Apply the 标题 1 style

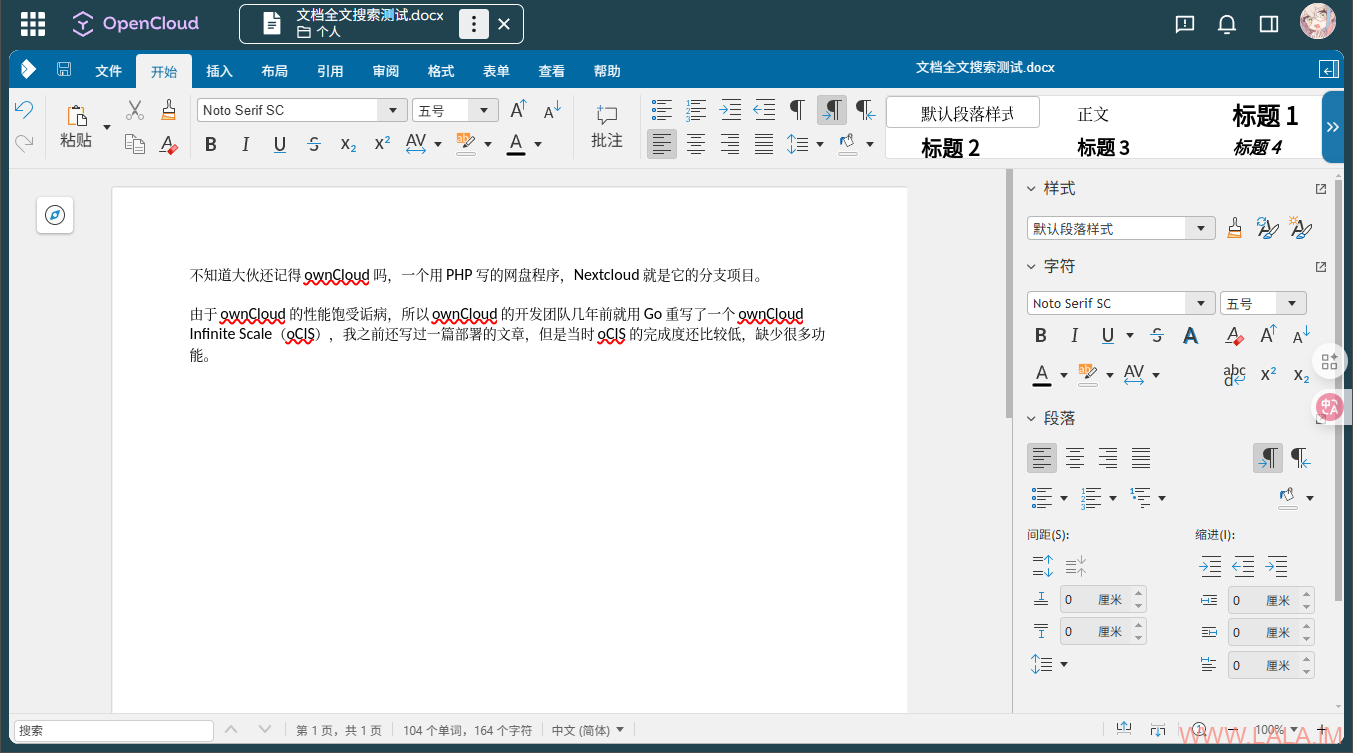point(1264,115)
